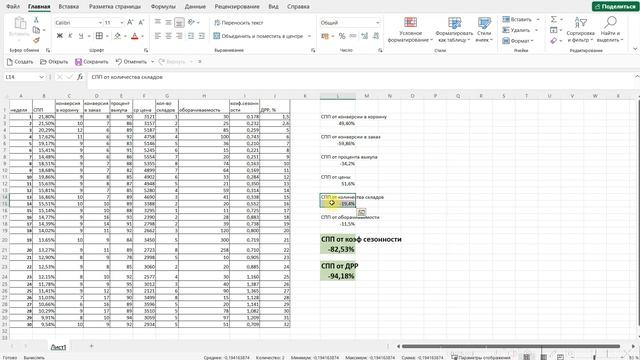640x360 pixels.
Task: Toggle bold formatting (Ж)
Action: pyautogui.click(x=60, y=36)
